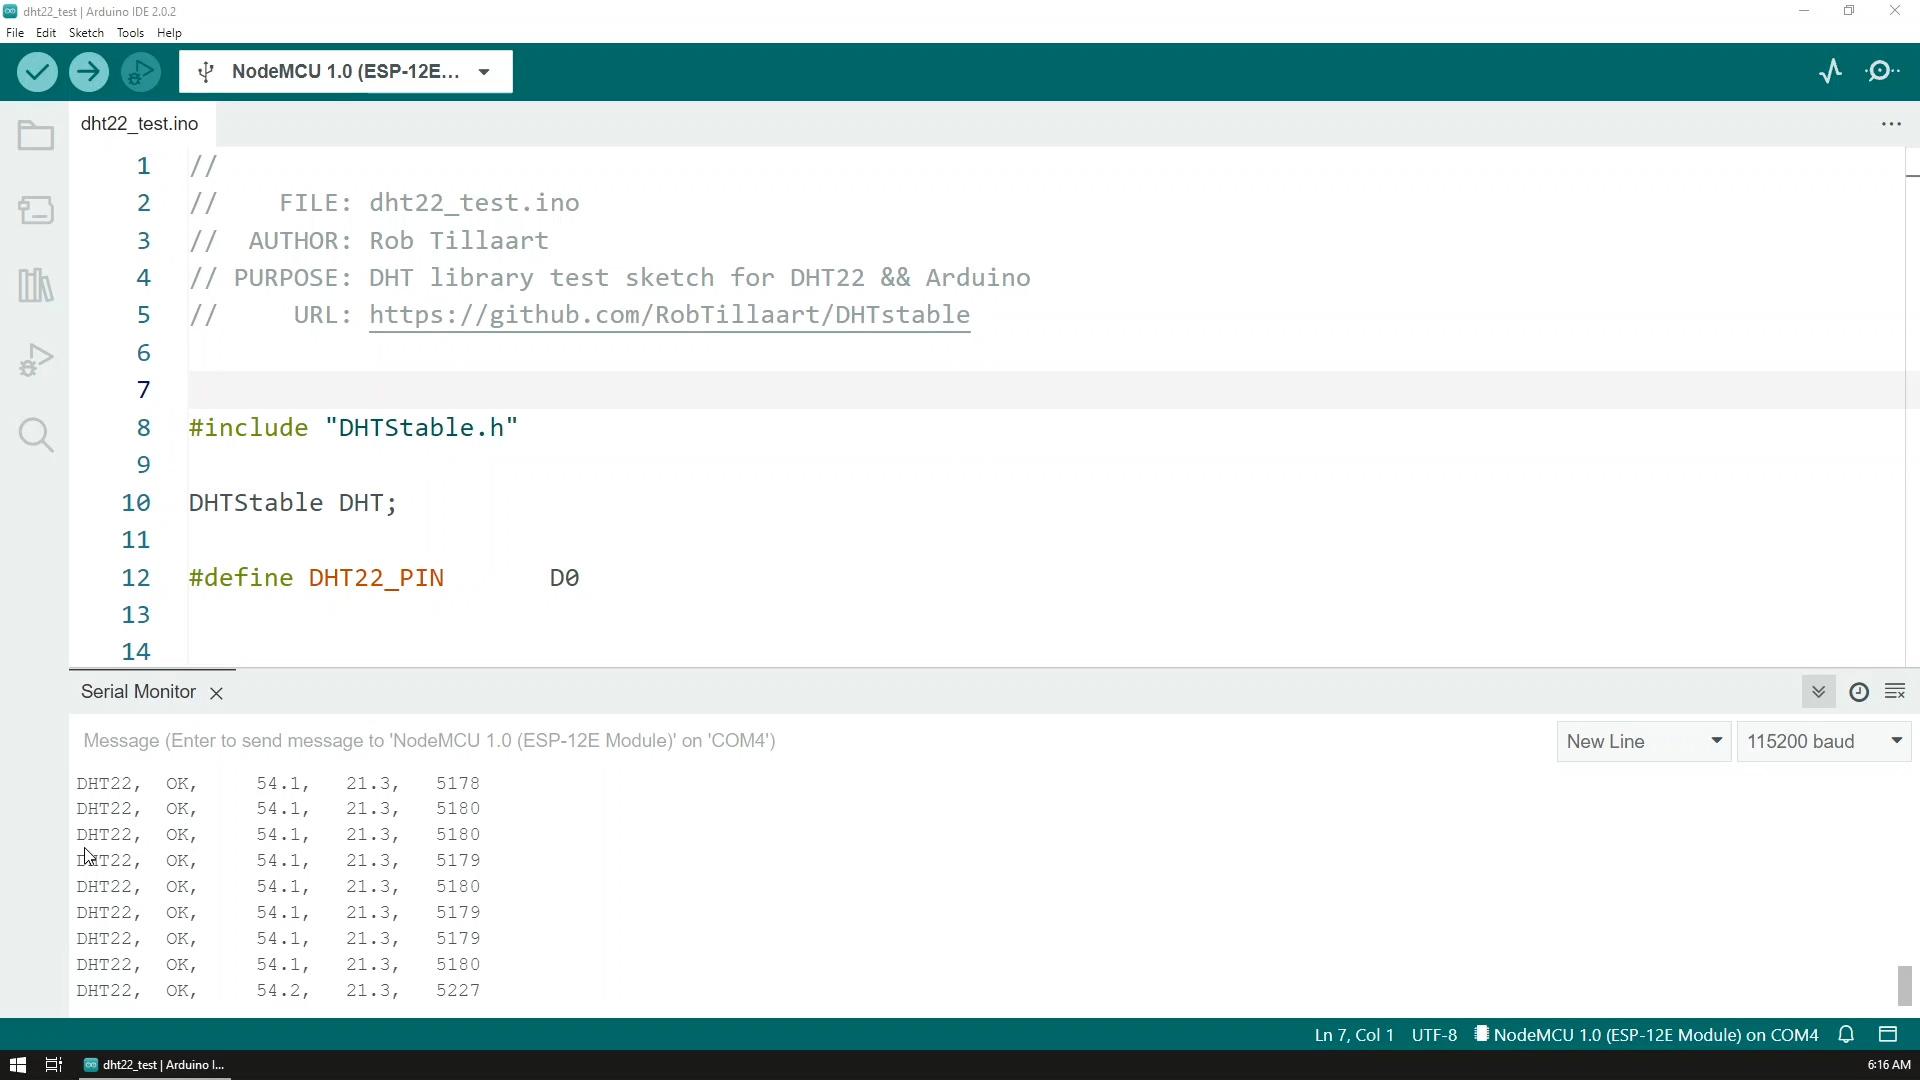Click the USB icon in board selector

click(x=206, y=72)
